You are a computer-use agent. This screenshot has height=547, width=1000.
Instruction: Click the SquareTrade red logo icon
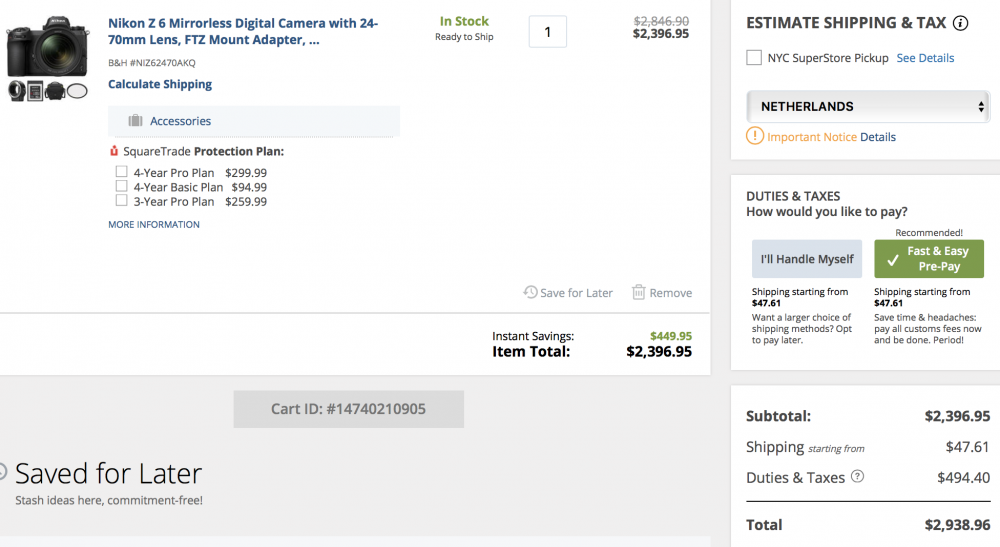114,151
